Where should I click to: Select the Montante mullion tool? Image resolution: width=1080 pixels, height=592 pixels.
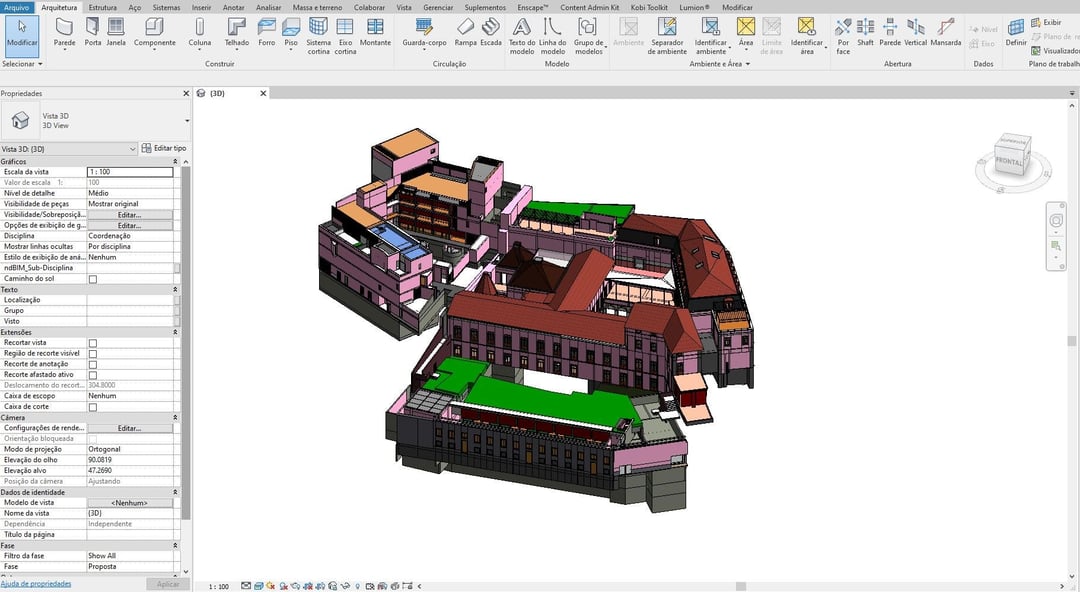coord(375,33)
